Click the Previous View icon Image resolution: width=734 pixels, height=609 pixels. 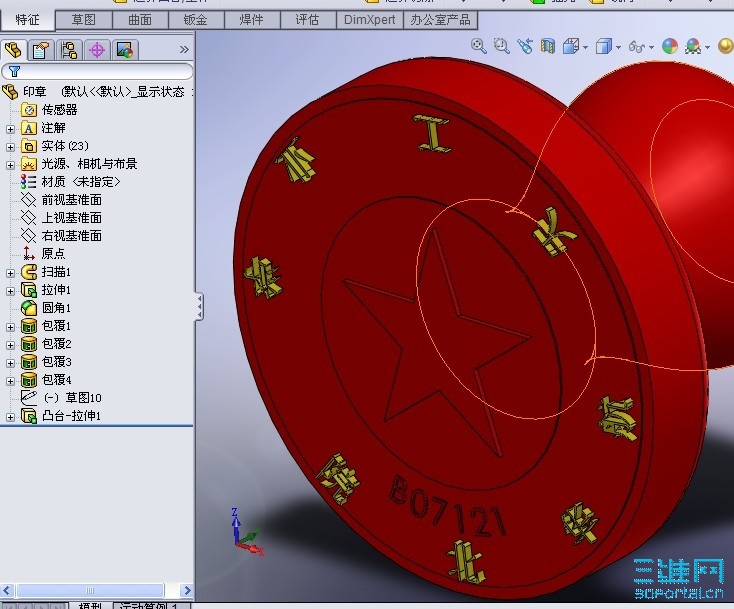pyautogui.click(x=525, y=46)
